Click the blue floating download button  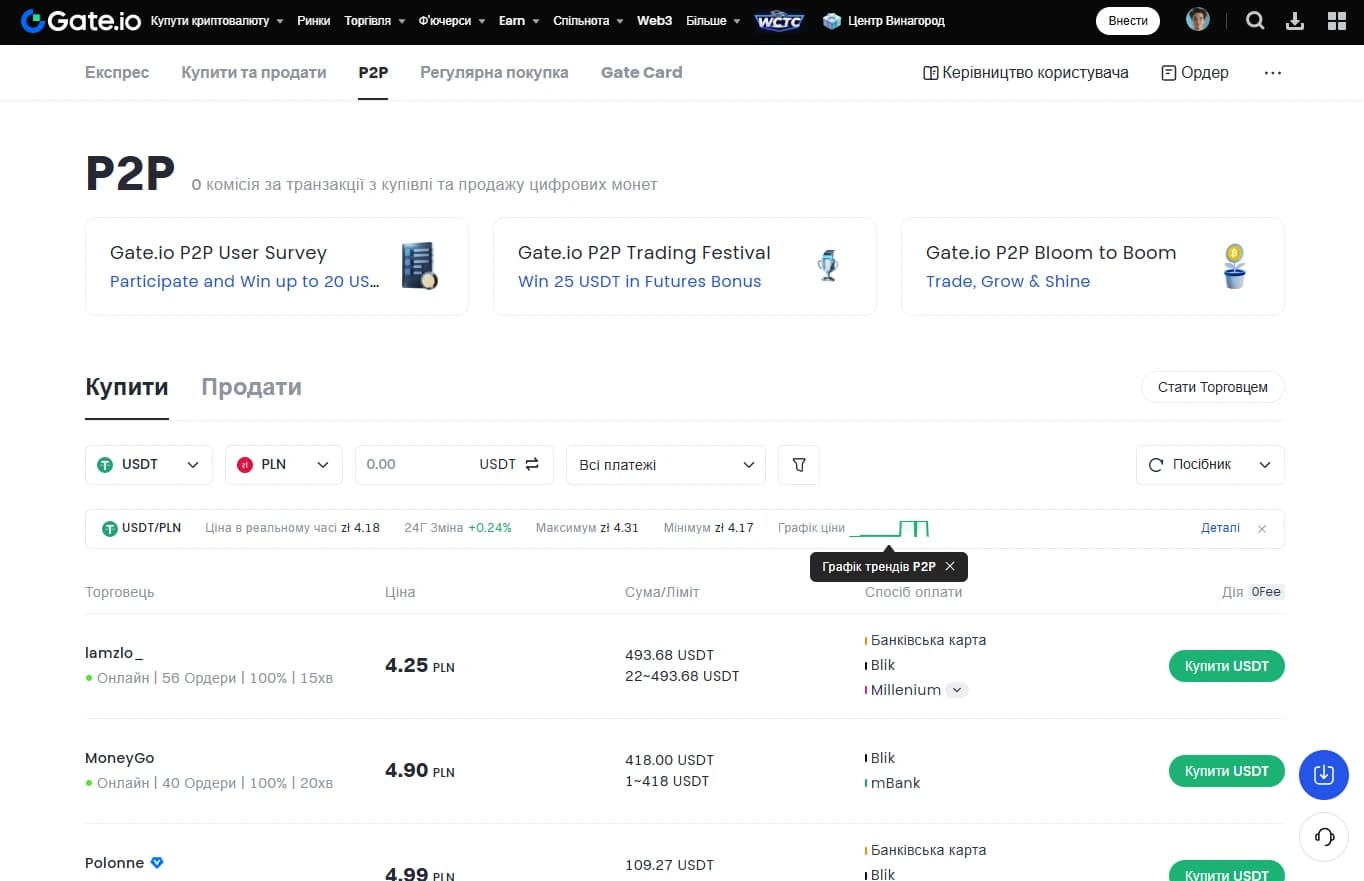pyautogui.click(x=1324, y=774)
